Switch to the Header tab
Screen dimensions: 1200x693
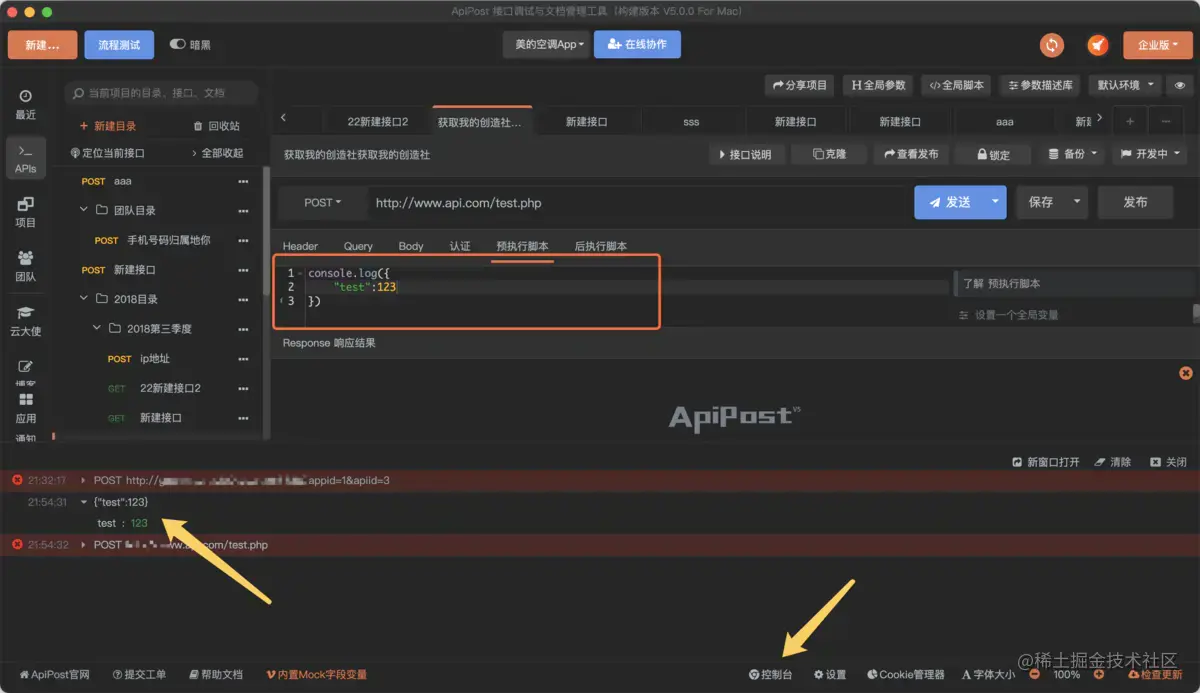[x=300, y=246]
